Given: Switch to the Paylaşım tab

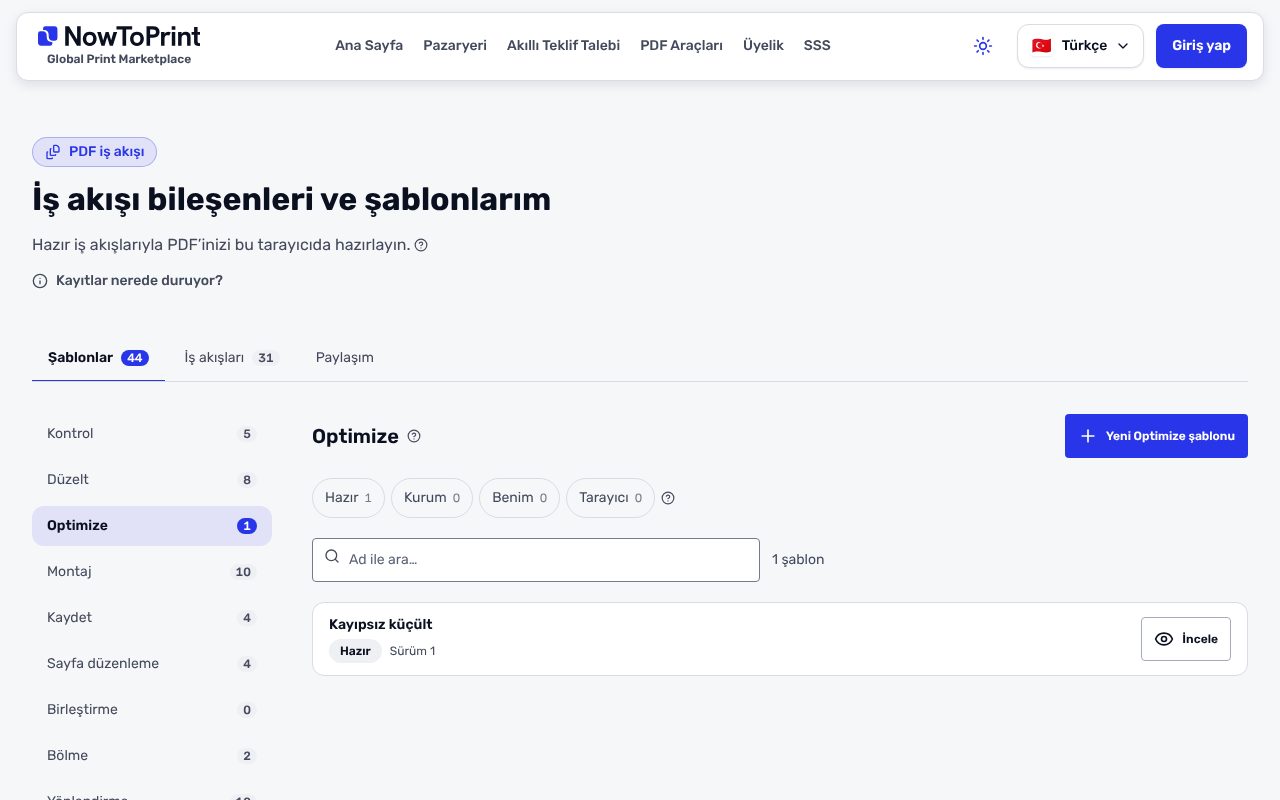Looking at the screenshot, I should coord(345,357).
